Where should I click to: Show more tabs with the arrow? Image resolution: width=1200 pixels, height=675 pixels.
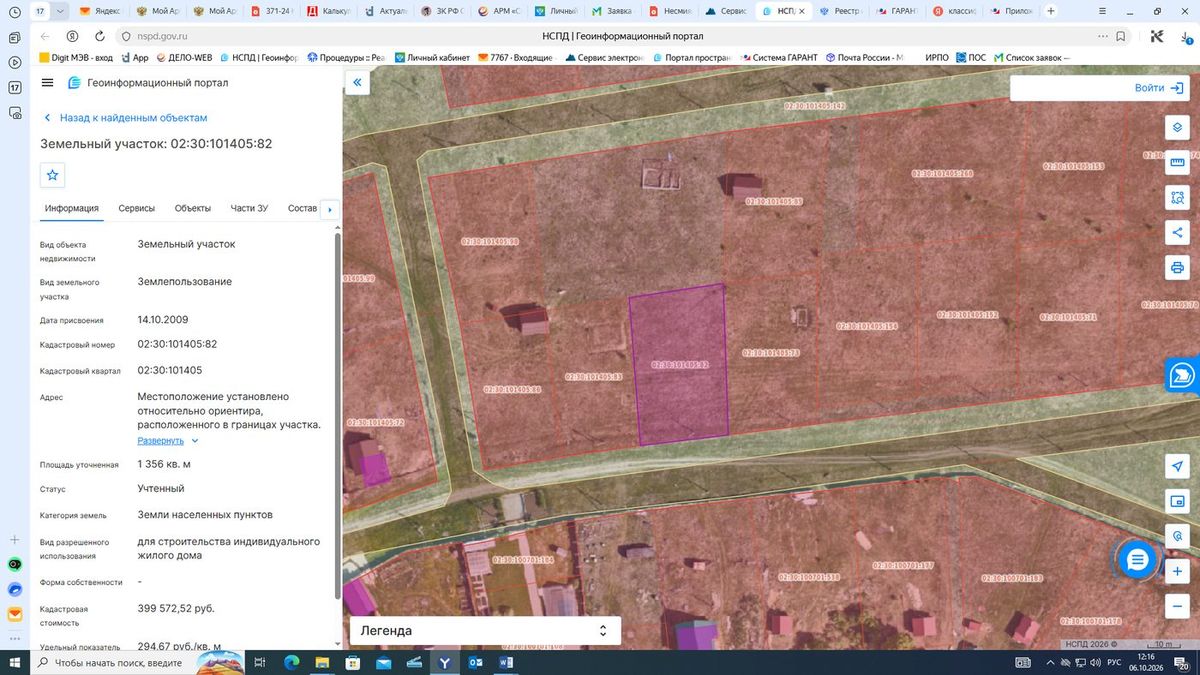[330, 209]
